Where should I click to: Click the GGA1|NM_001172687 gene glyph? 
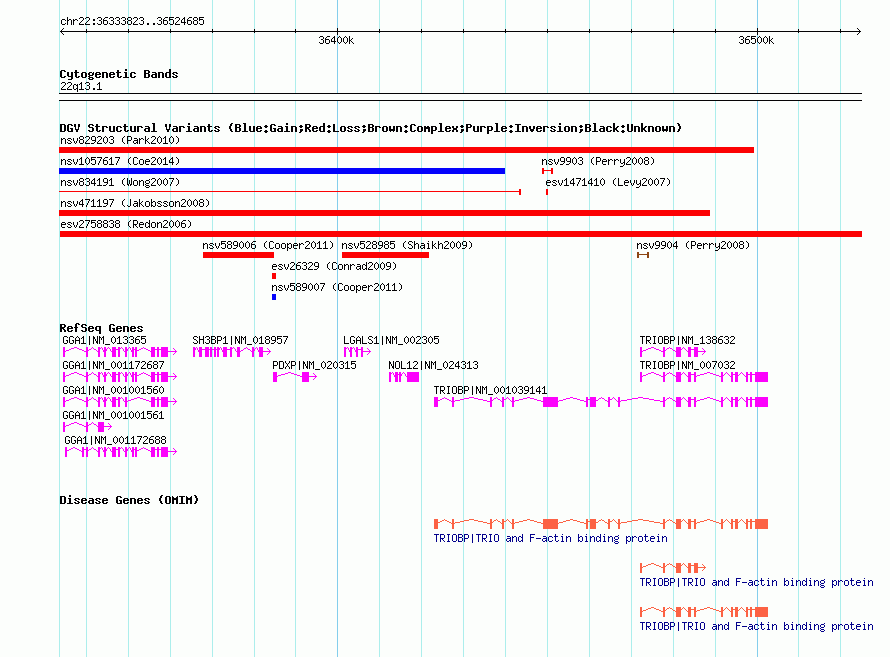pyautogui.click(x=120, y=377)
